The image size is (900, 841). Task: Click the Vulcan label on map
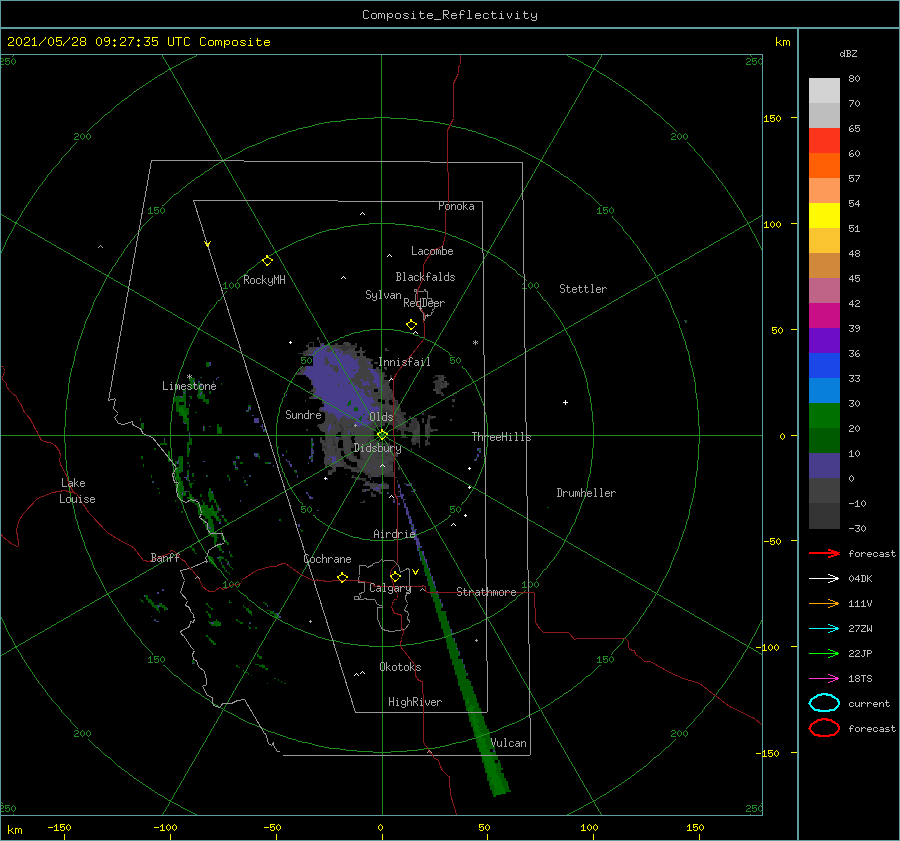click(x=509, y=743)
